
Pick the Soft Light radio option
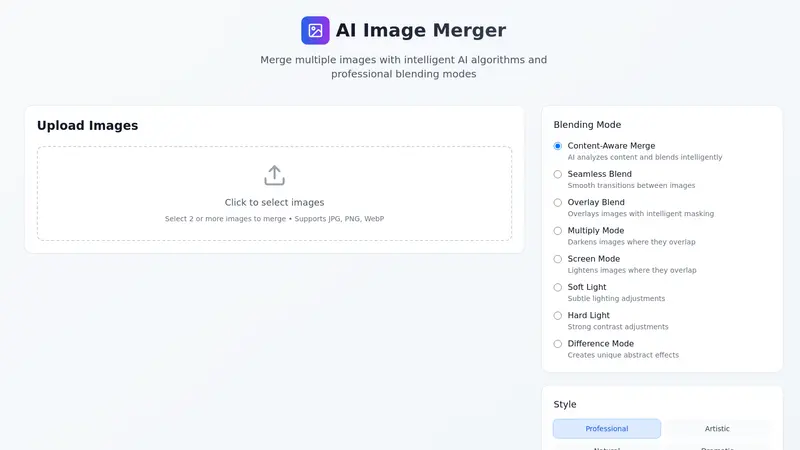[558, 287]
